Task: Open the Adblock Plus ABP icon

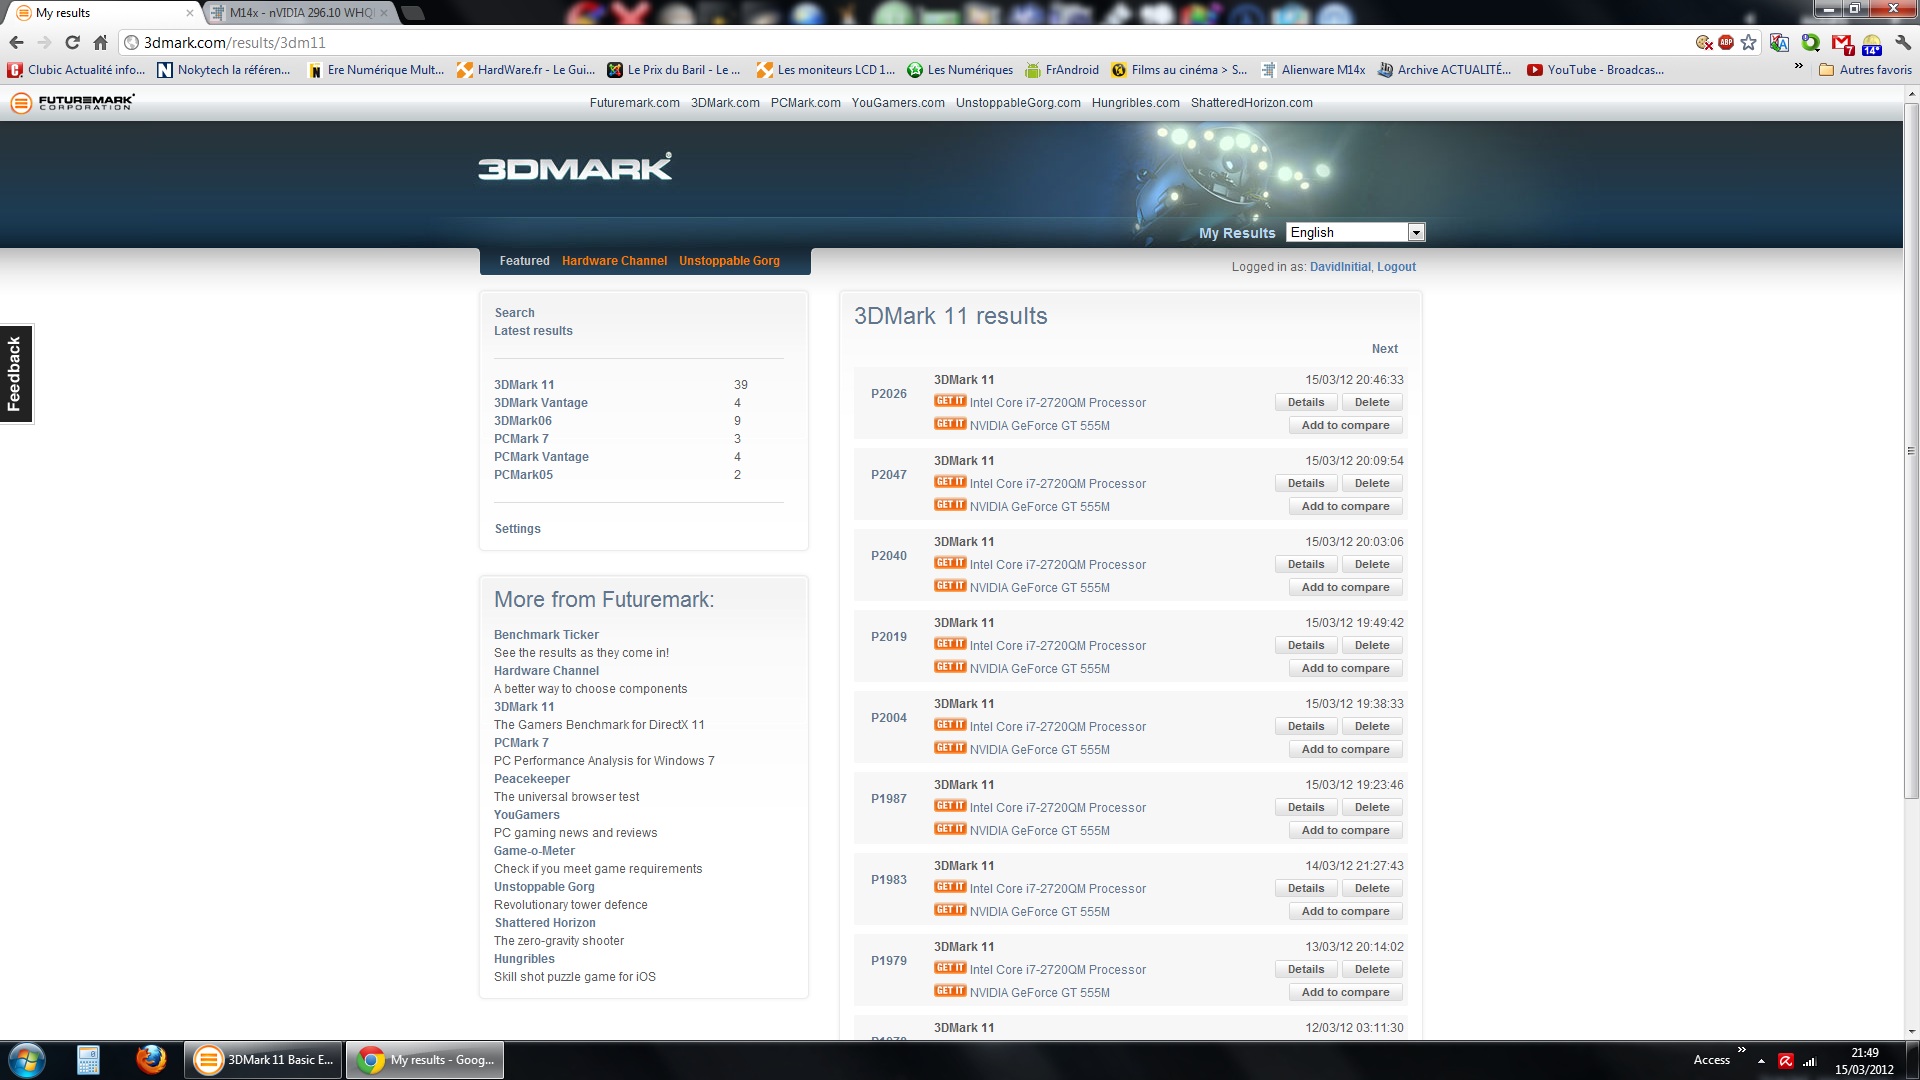Action: [1726, 42]
